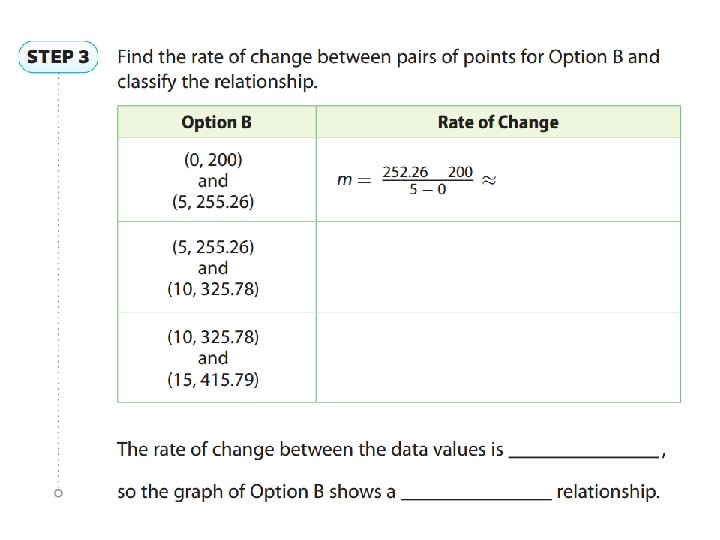The image size is (720, 540).
Task: Click the Option B column header
Action: [216, 122]
